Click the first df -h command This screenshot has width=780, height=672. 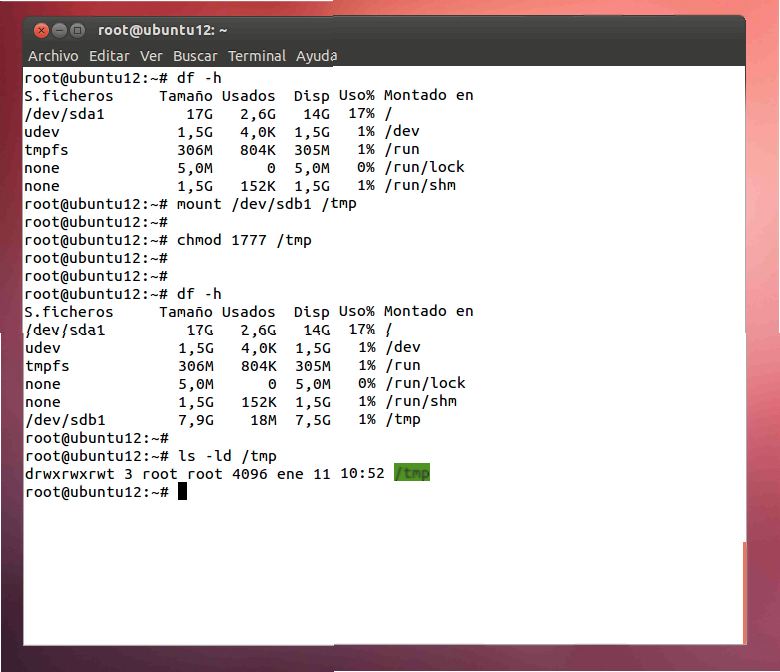(199, 78)
